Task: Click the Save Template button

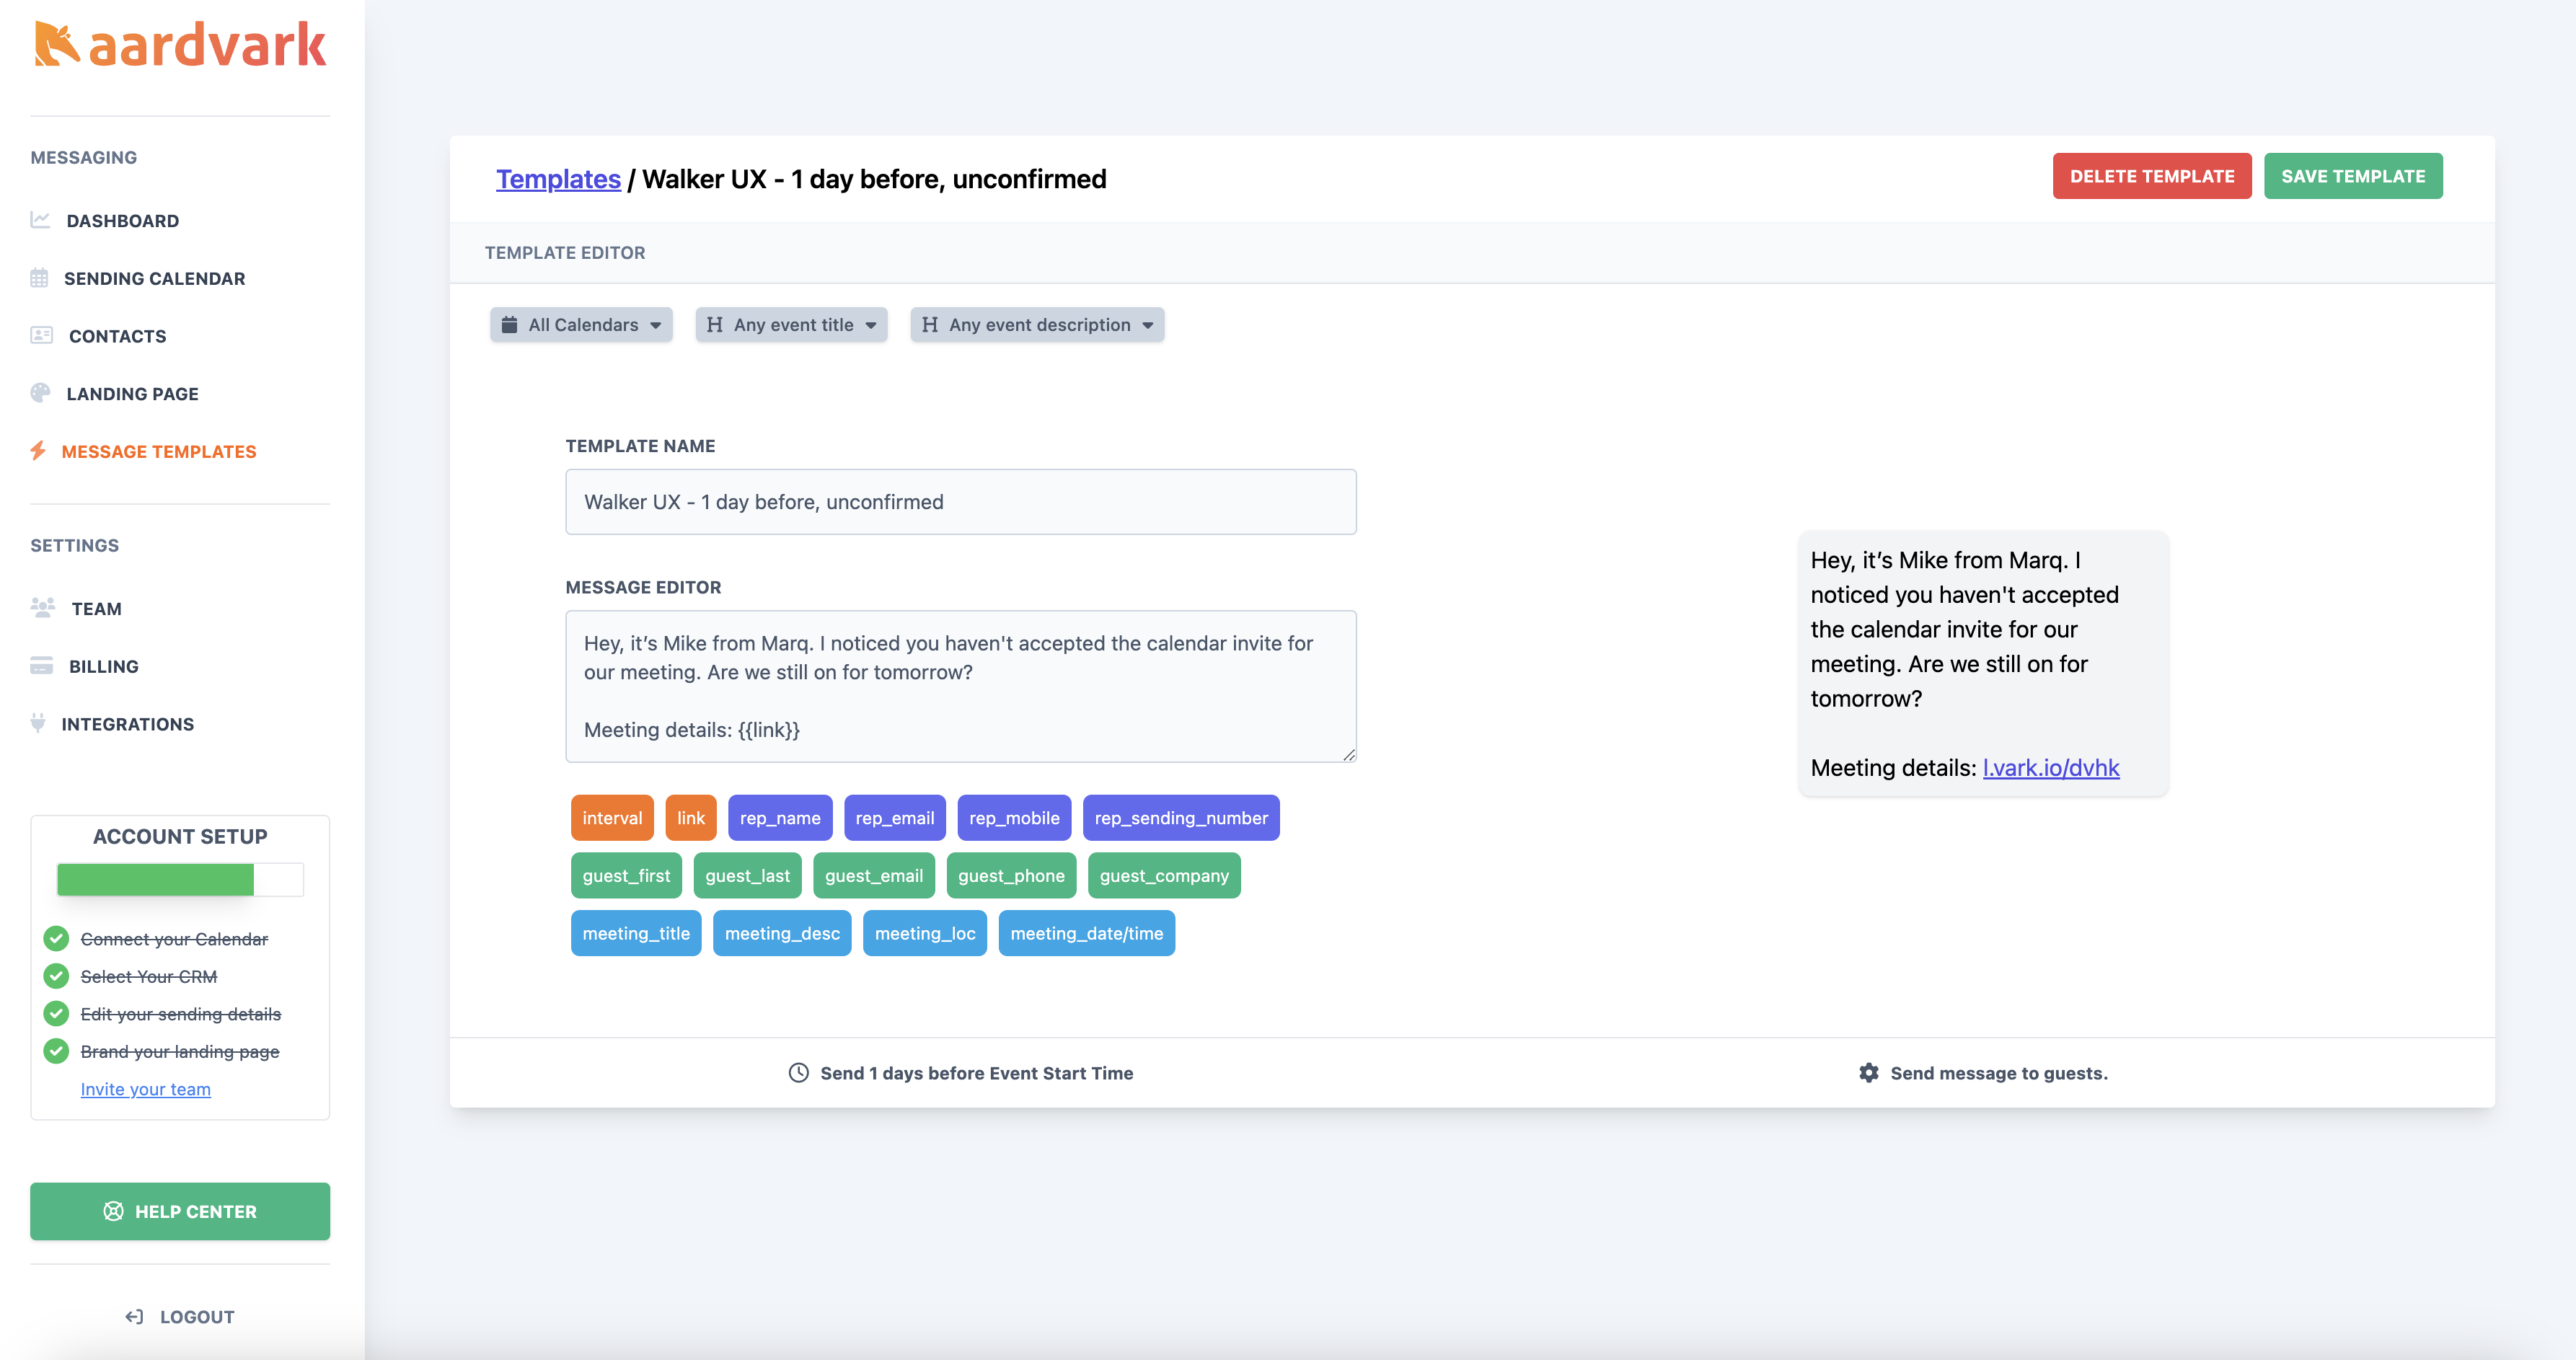Action: click(x=2353, y=176)
